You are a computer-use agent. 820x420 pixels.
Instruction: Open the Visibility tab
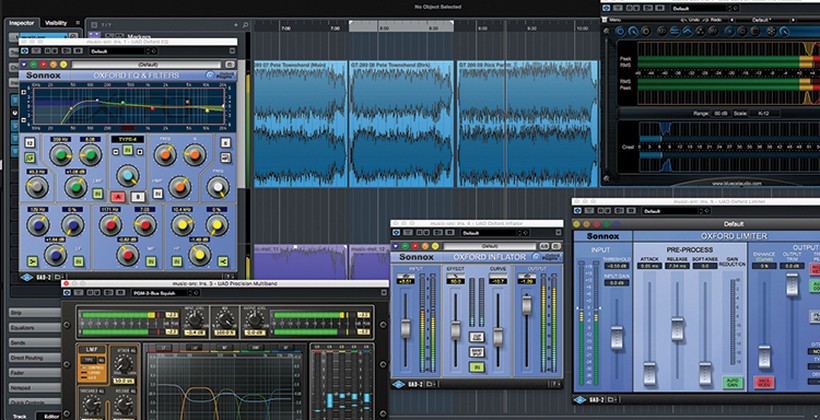click(55, 22)
